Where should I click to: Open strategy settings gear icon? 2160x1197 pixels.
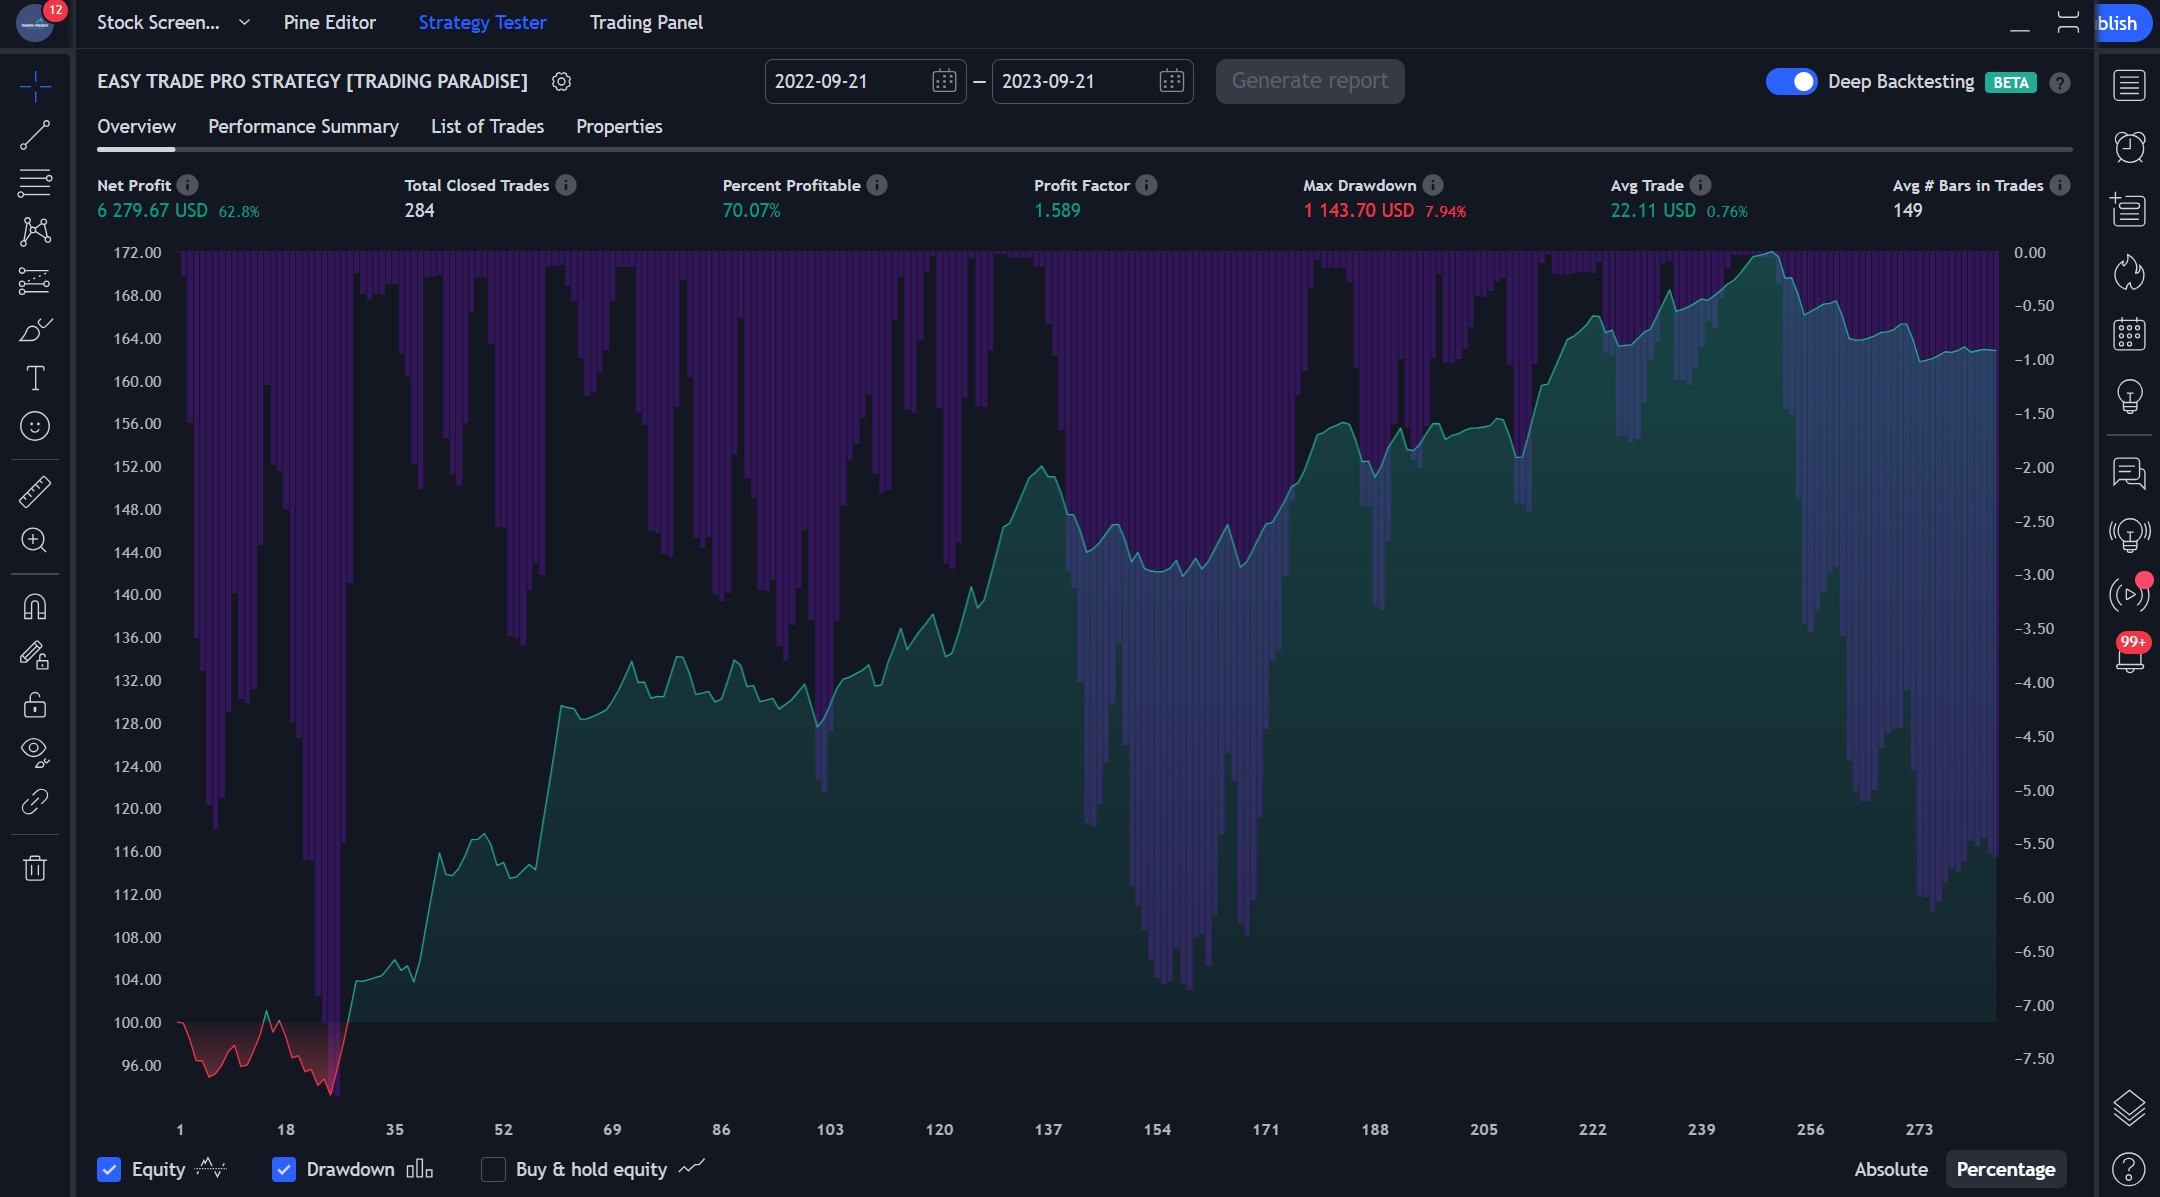(562, 82)
